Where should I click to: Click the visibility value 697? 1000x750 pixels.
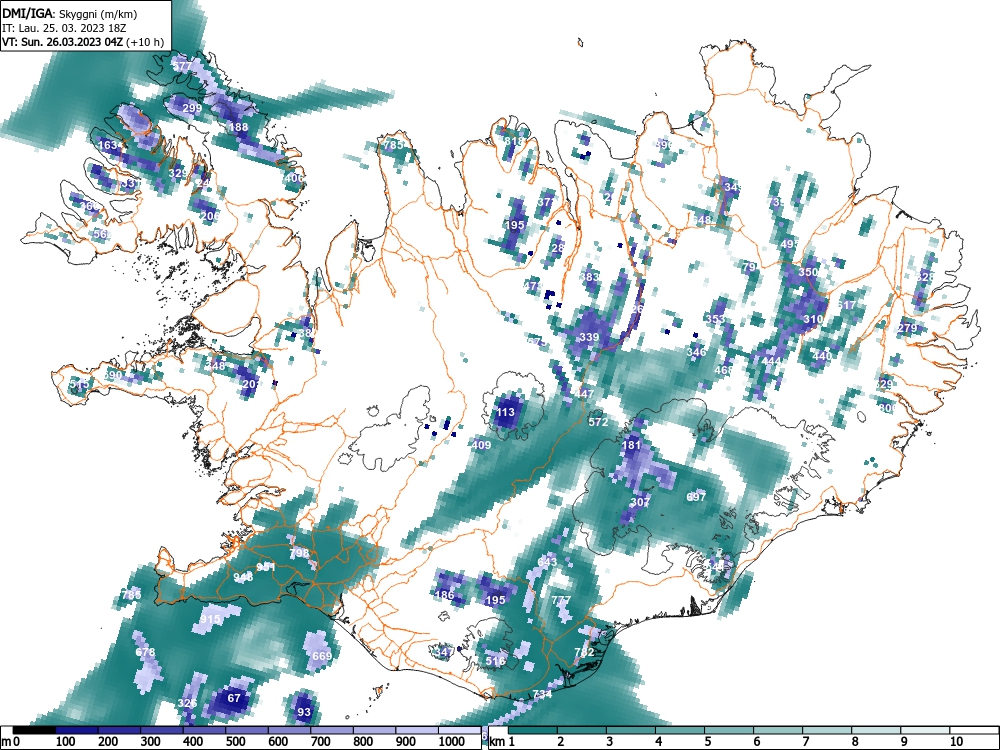click(x=696, y=497)
